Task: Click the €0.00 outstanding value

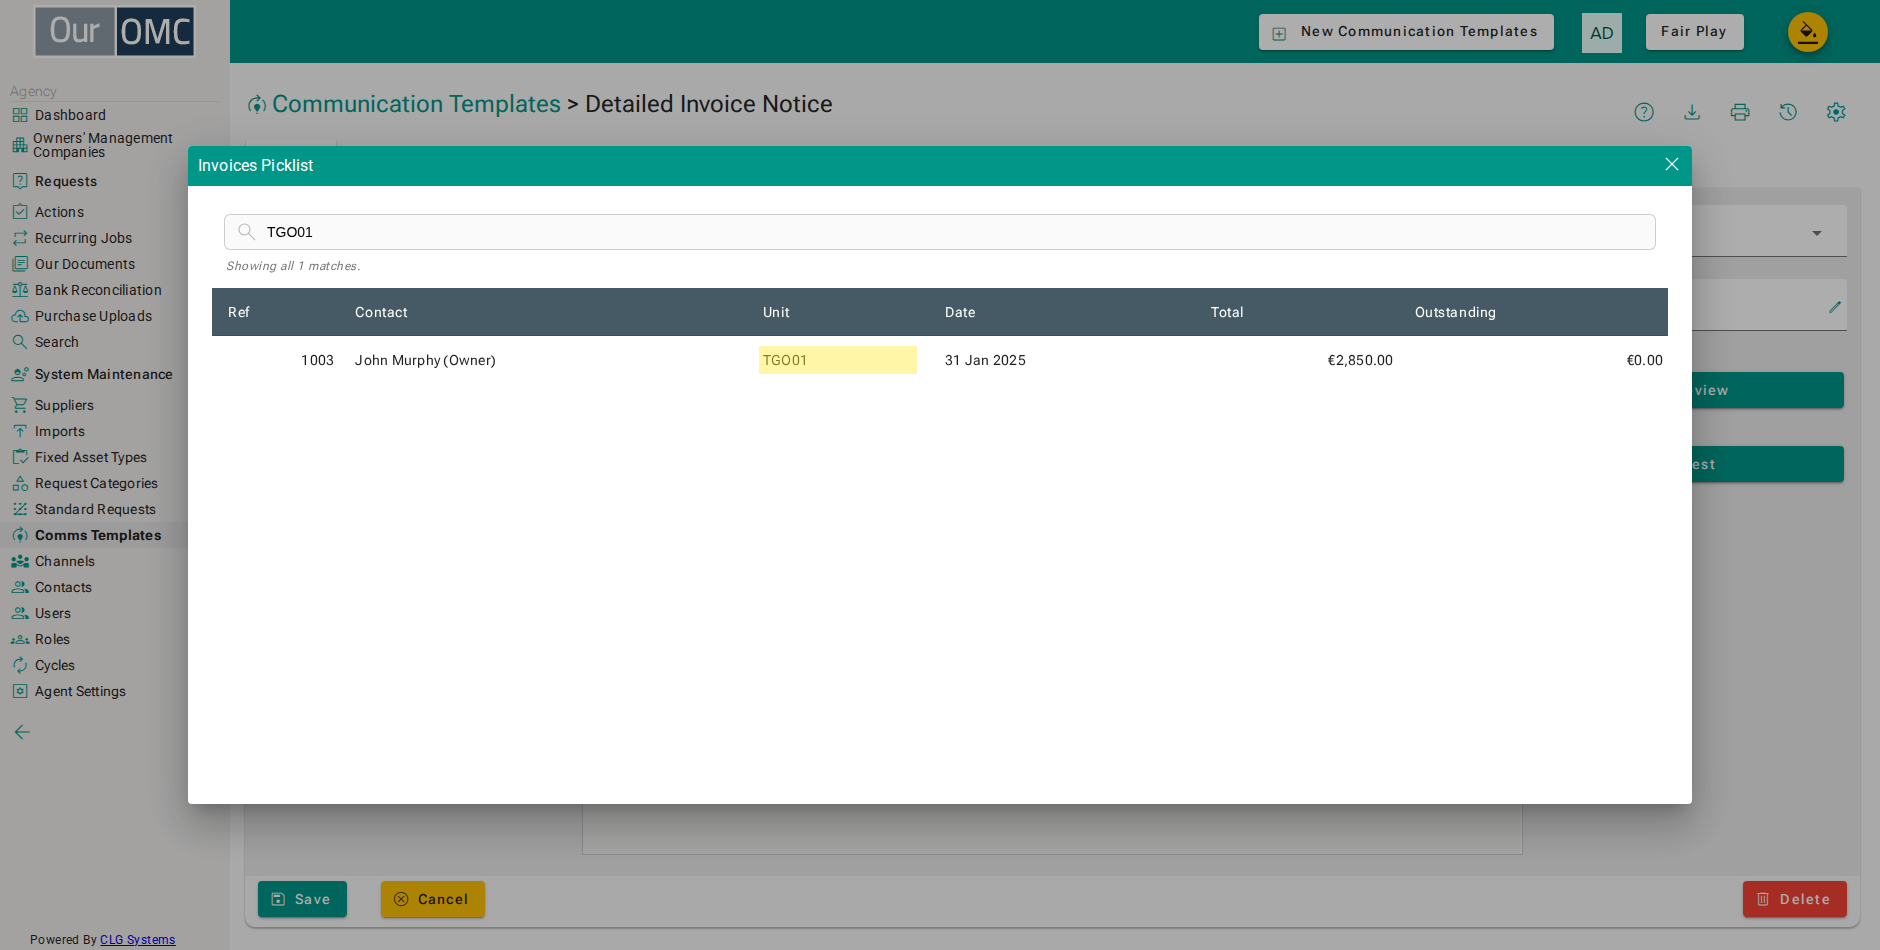Action: tap(1644, 360)
